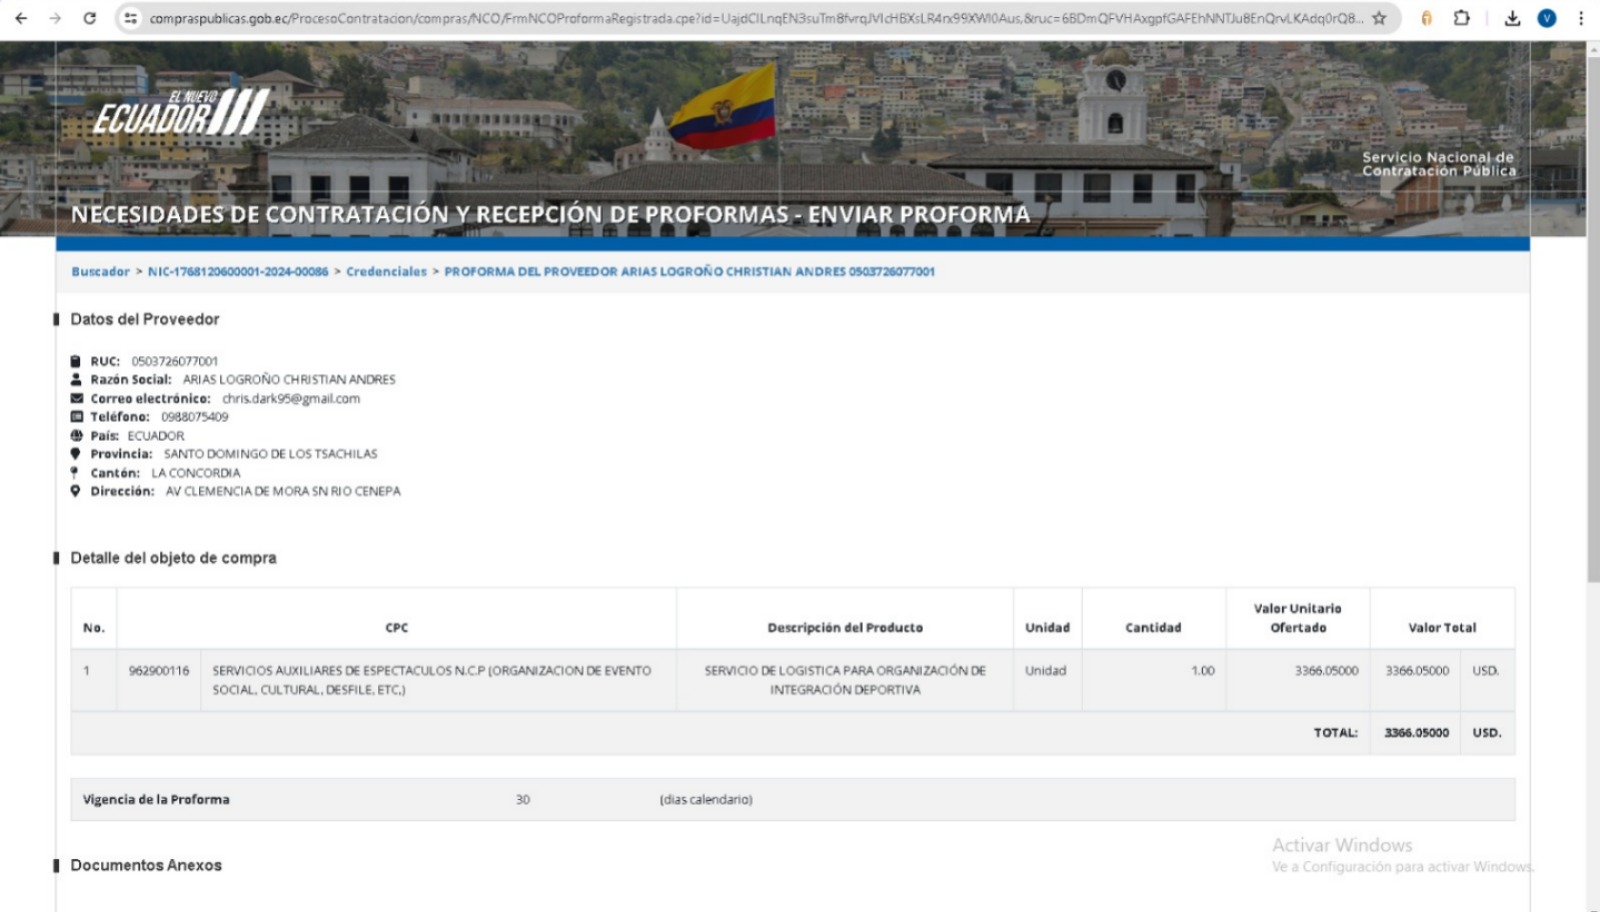Click the CPC code 962900116 cell
This screenshot has width=1600, height=912.
coord(158,671)
